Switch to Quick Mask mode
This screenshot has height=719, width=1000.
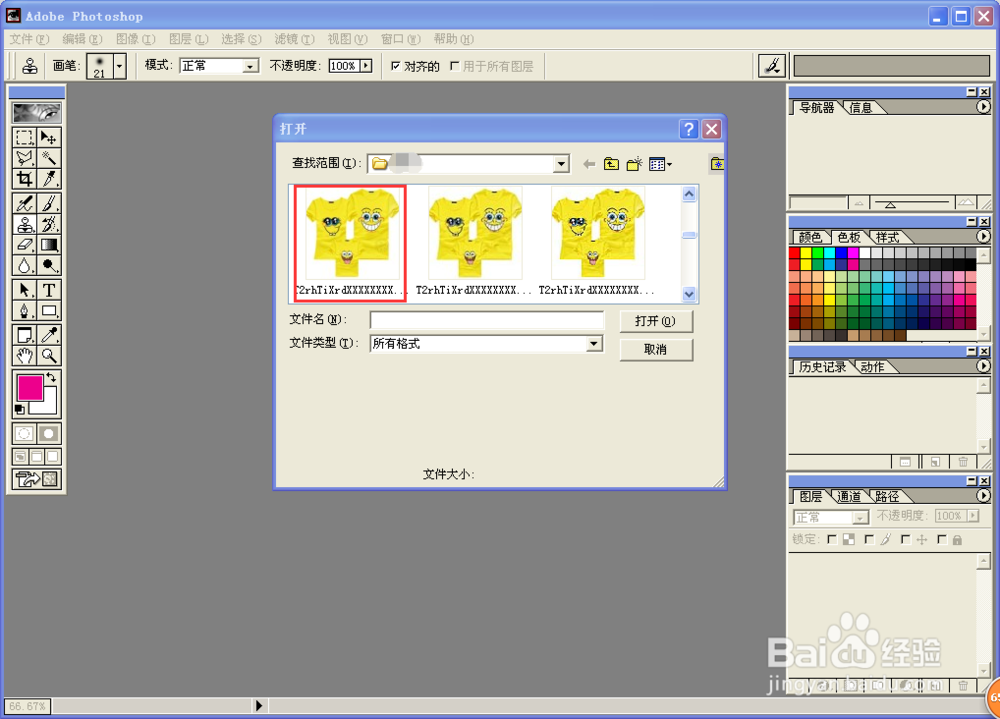point(48,434)
